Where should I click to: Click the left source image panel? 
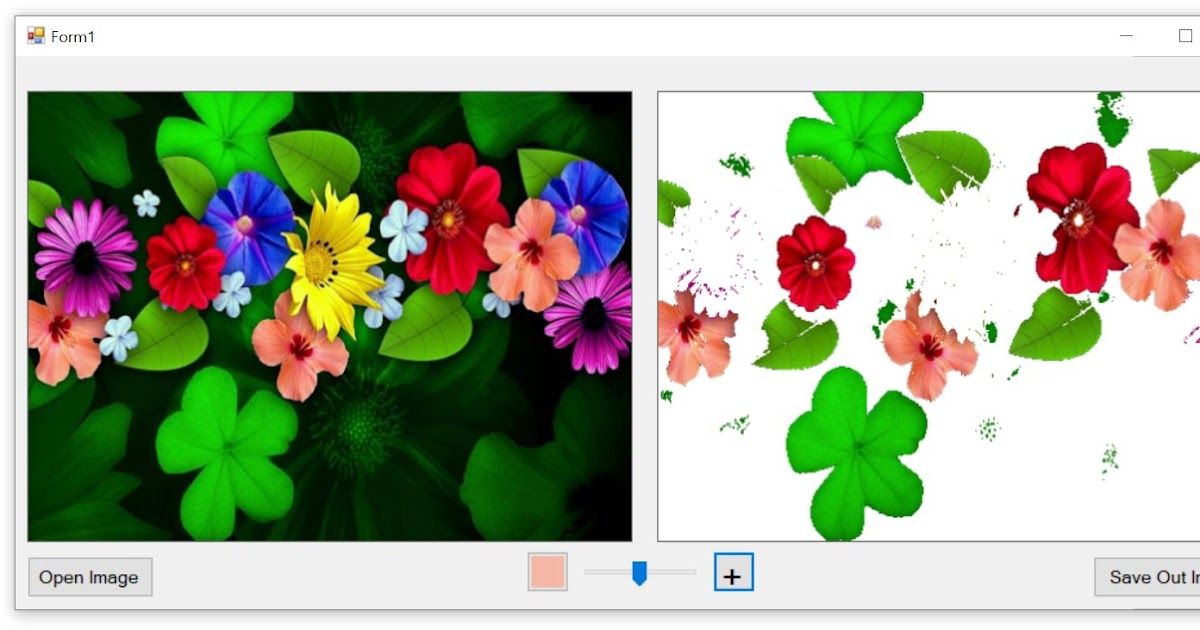(330, 315)
